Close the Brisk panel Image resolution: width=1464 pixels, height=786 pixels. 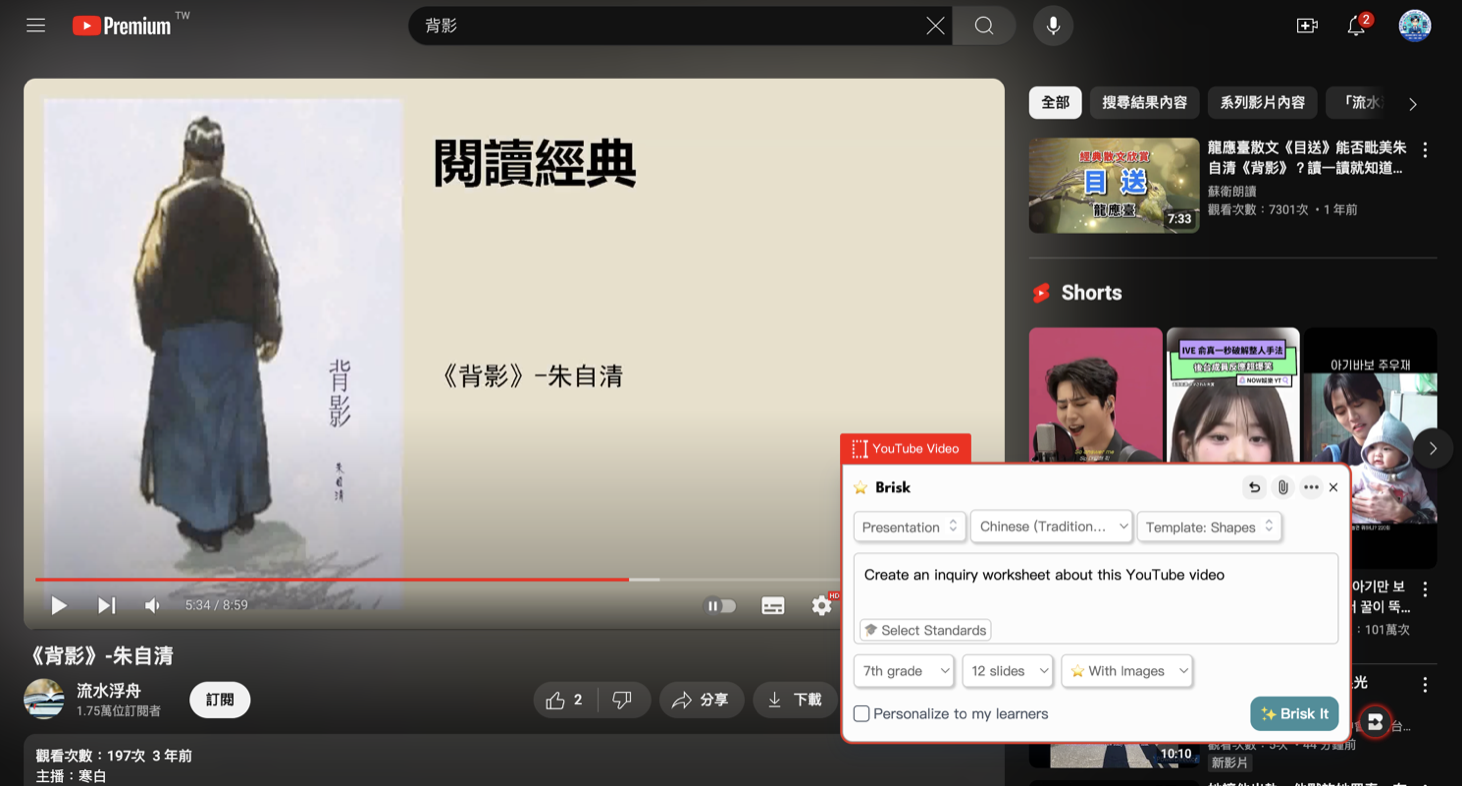(x=1333, y=487)
